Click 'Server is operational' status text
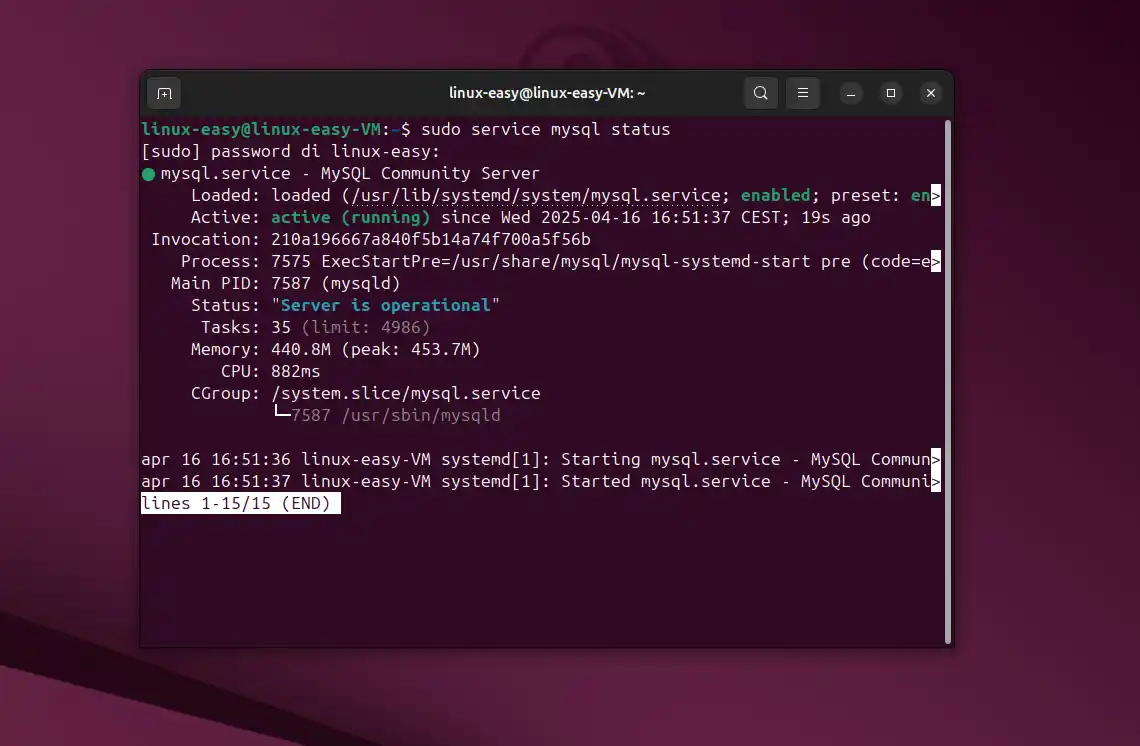This screenshot has height=746, width=1140. [x=385, y=305]
